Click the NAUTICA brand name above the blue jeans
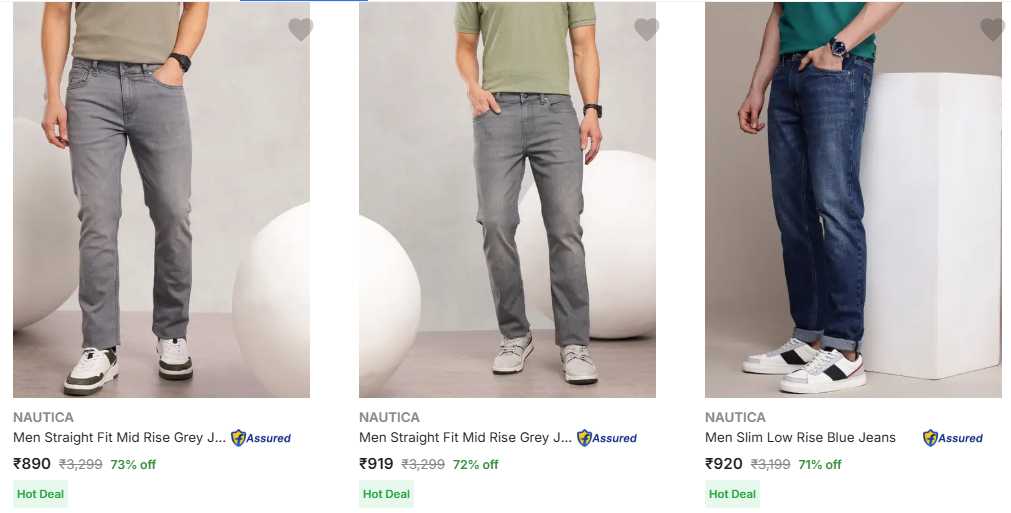This screenshot has height=513, width=1011. coord(735,417)
